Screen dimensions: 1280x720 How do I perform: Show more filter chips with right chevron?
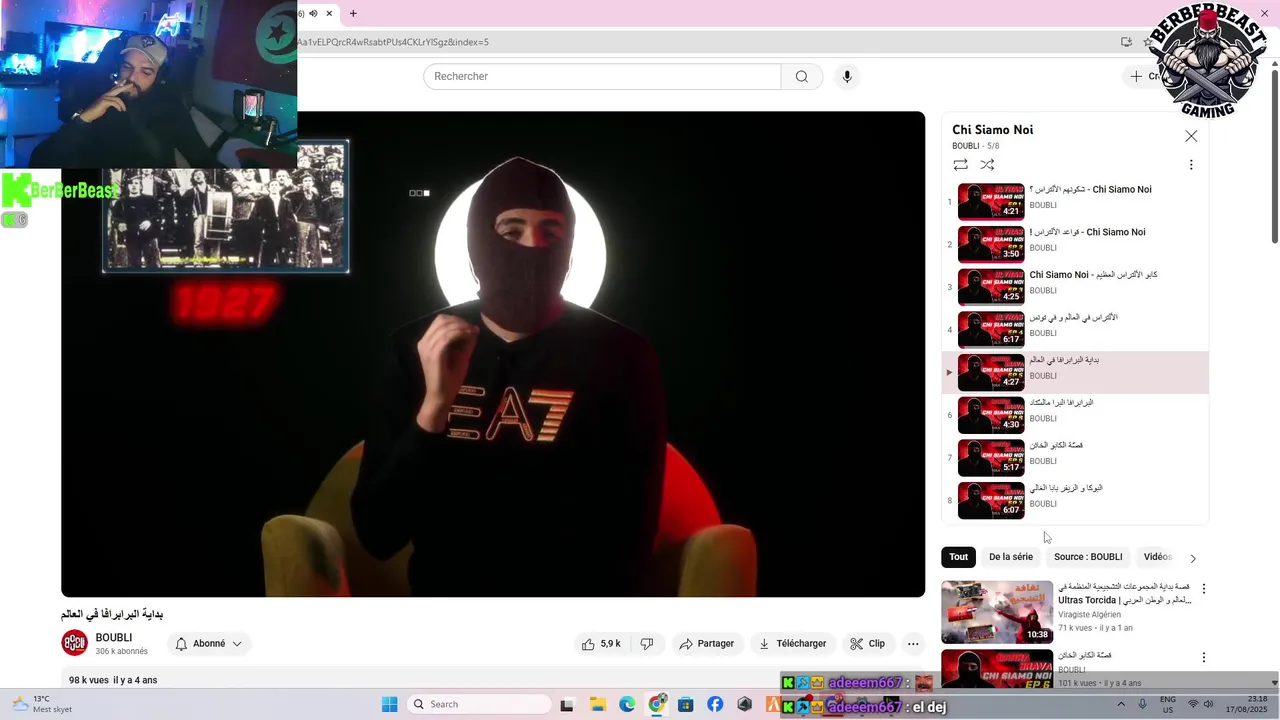pyautogui.click(x=1192, y=558)
